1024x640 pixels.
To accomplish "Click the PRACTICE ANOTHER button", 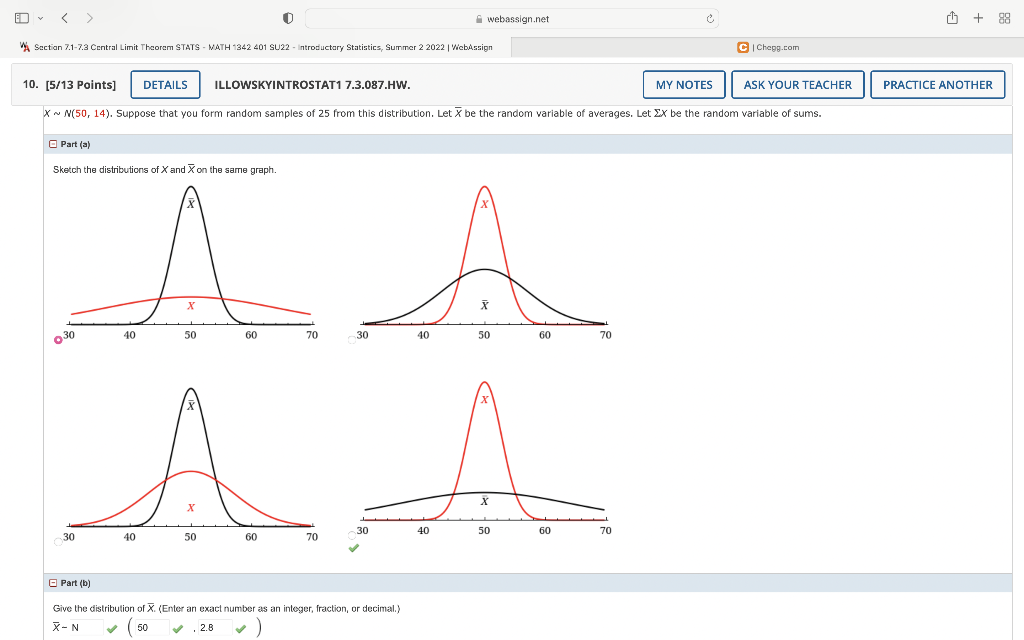I will [937, 84].
